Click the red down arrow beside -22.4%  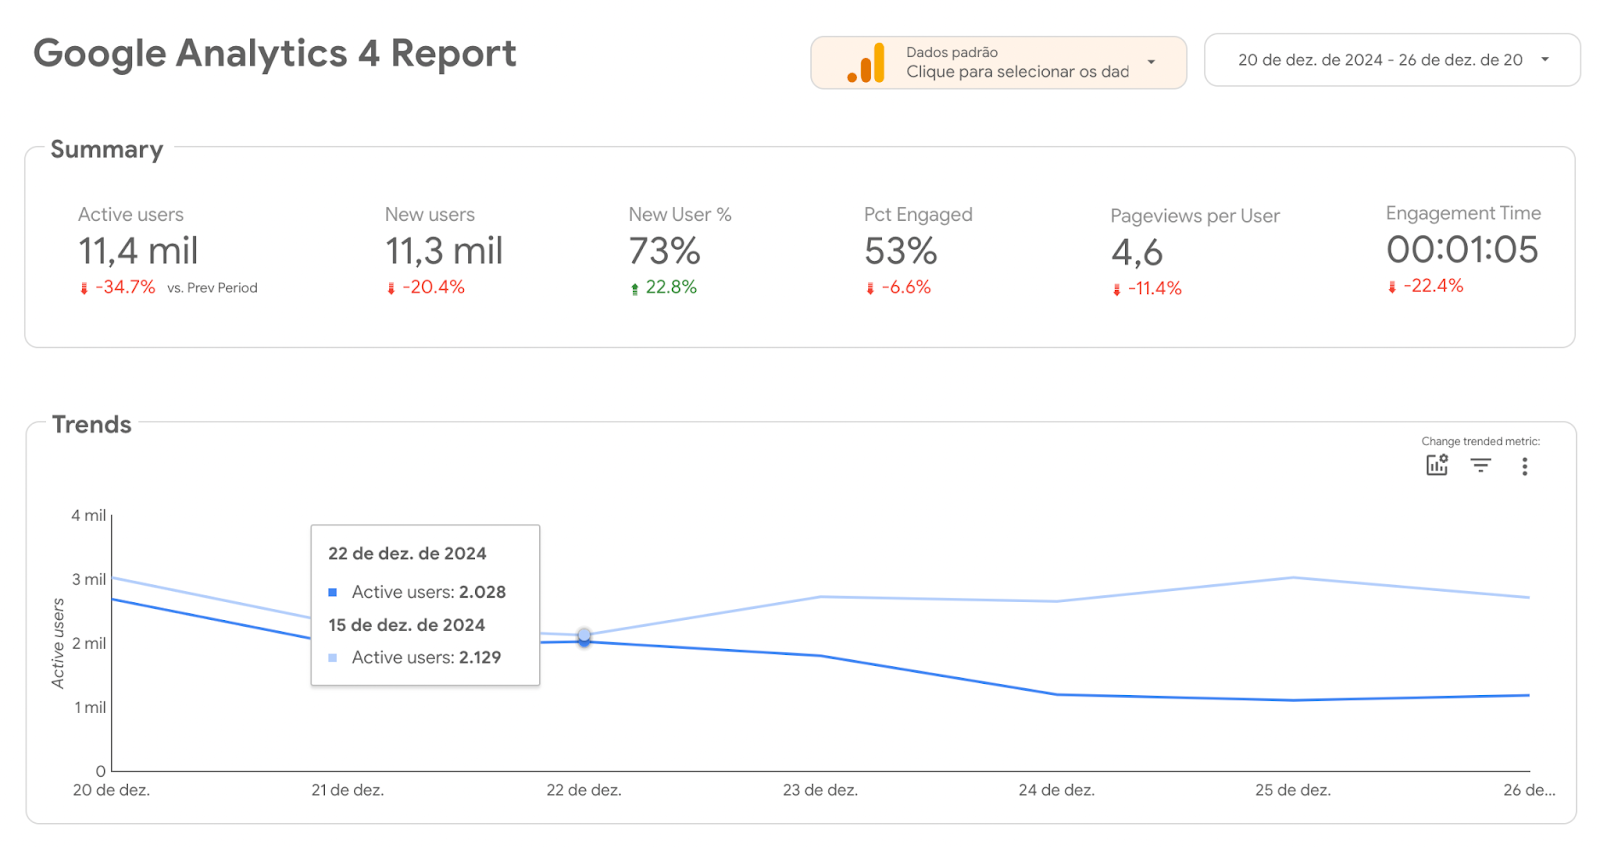point(1392,287)
